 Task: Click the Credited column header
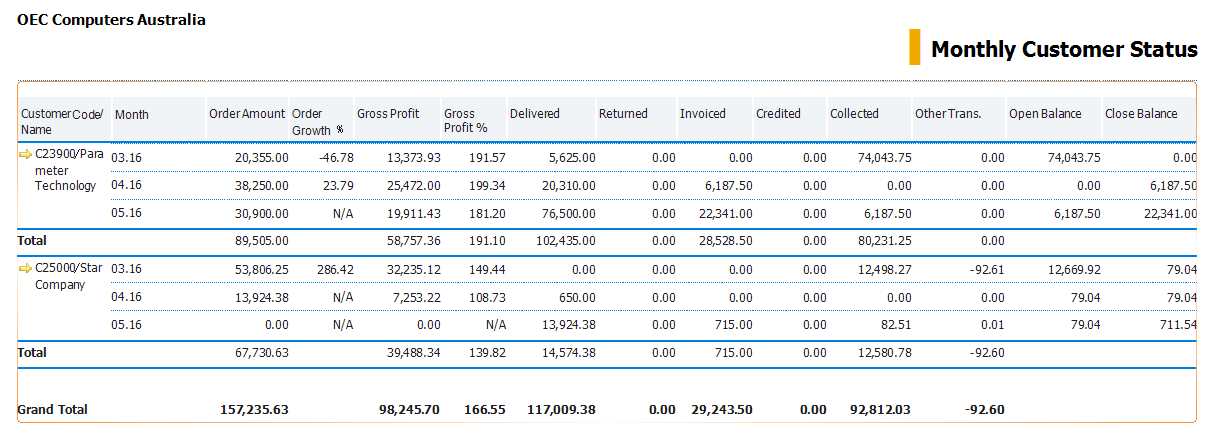tap(778, 114)
